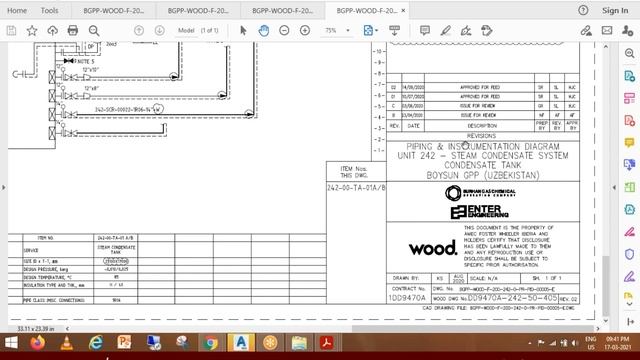Image resolution: width=640 pixels, height=360 pixels.
Task: Switch to AutoCAD in the taskbar
Action: 241,343
